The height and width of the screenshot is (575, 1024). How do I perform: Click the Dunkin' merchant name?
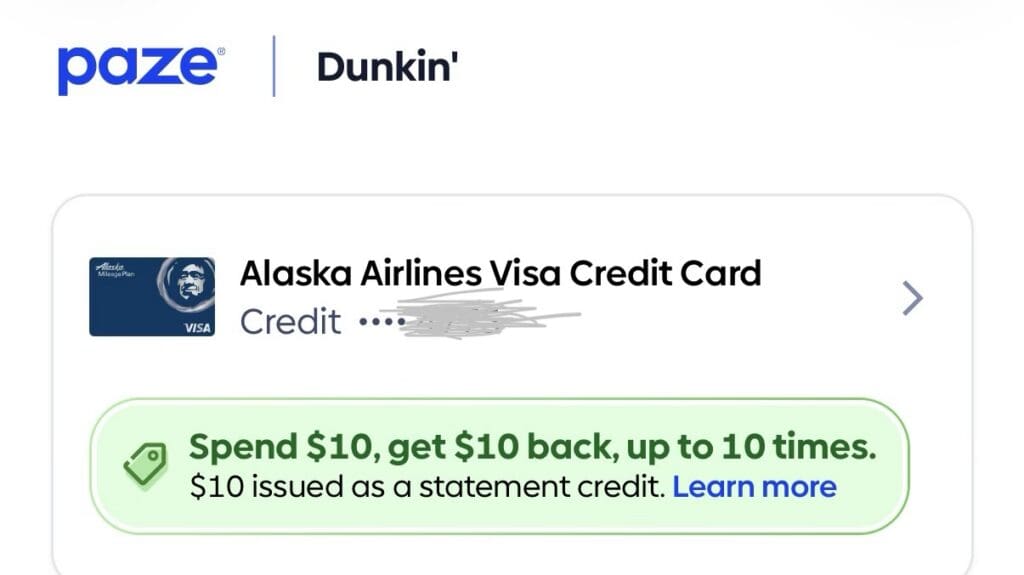[x=387, y=67]
